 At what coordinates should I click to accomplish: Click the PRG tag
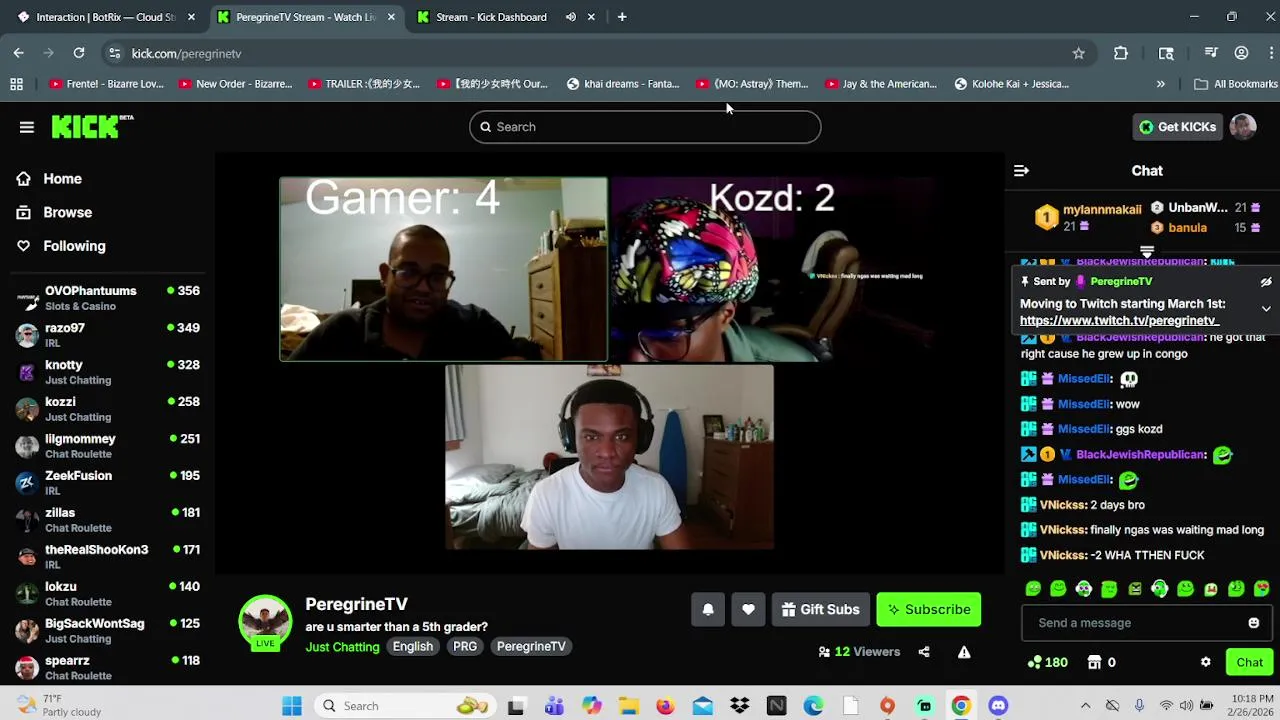[x=465, y=647]
